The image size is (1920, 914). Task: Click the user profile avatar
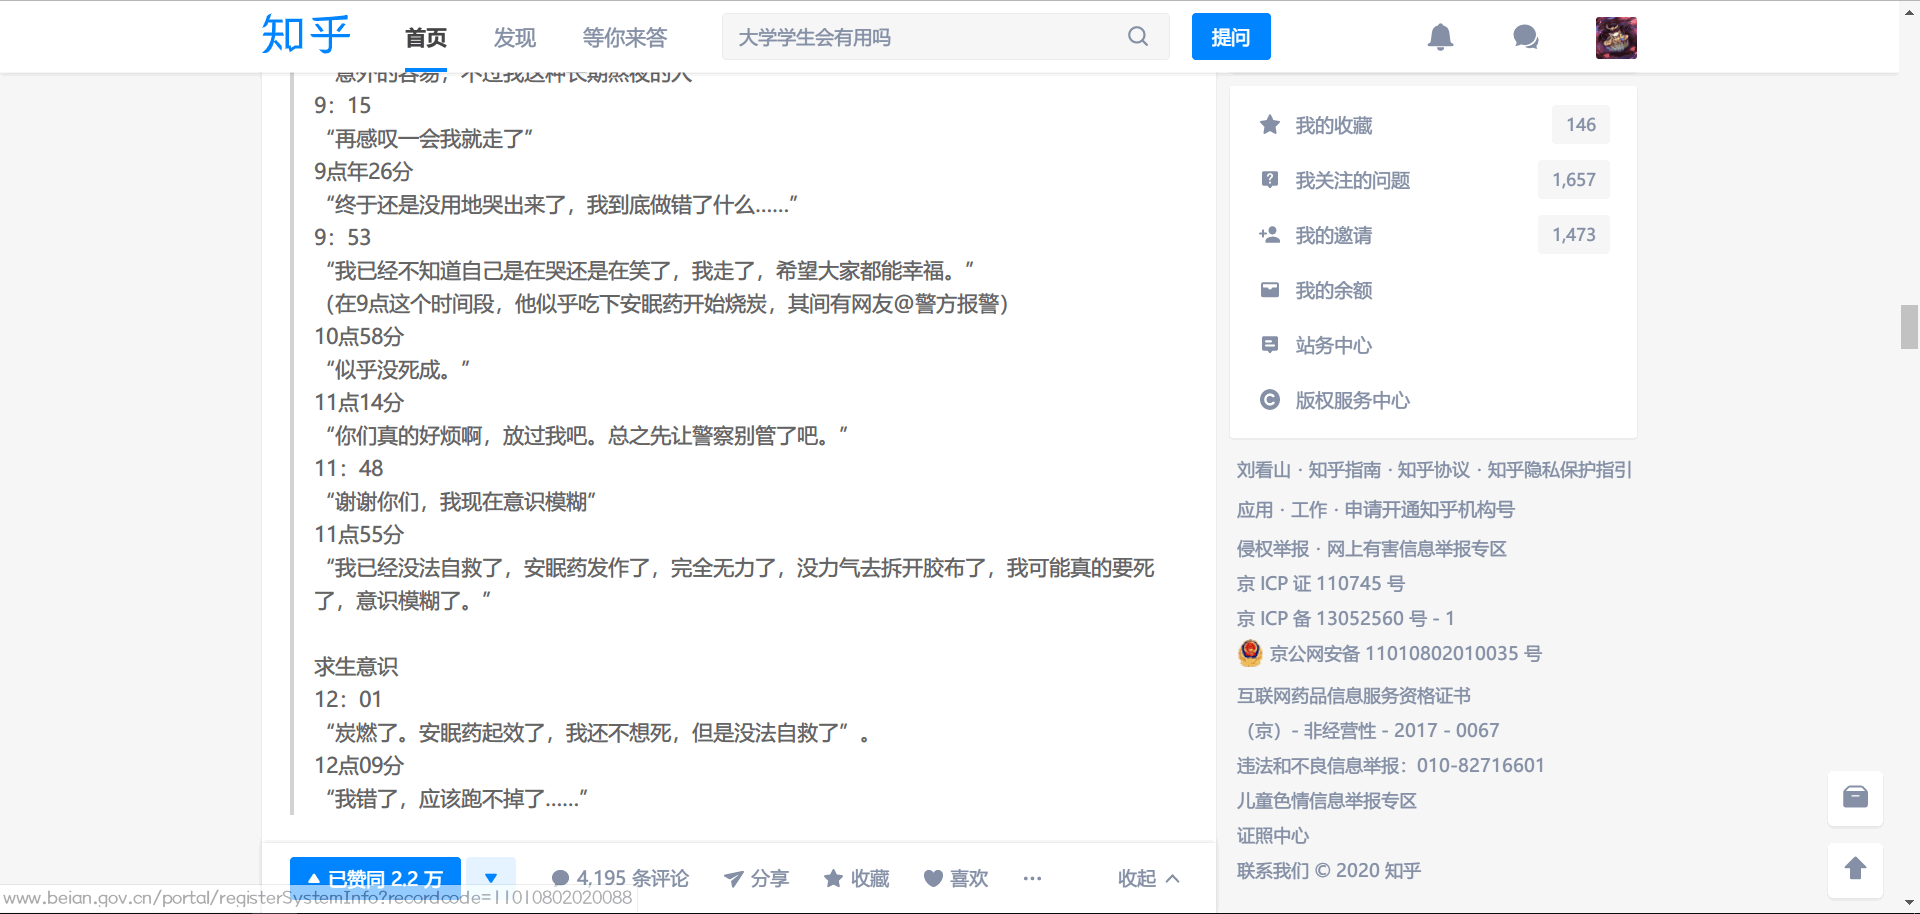(1615, 38)
